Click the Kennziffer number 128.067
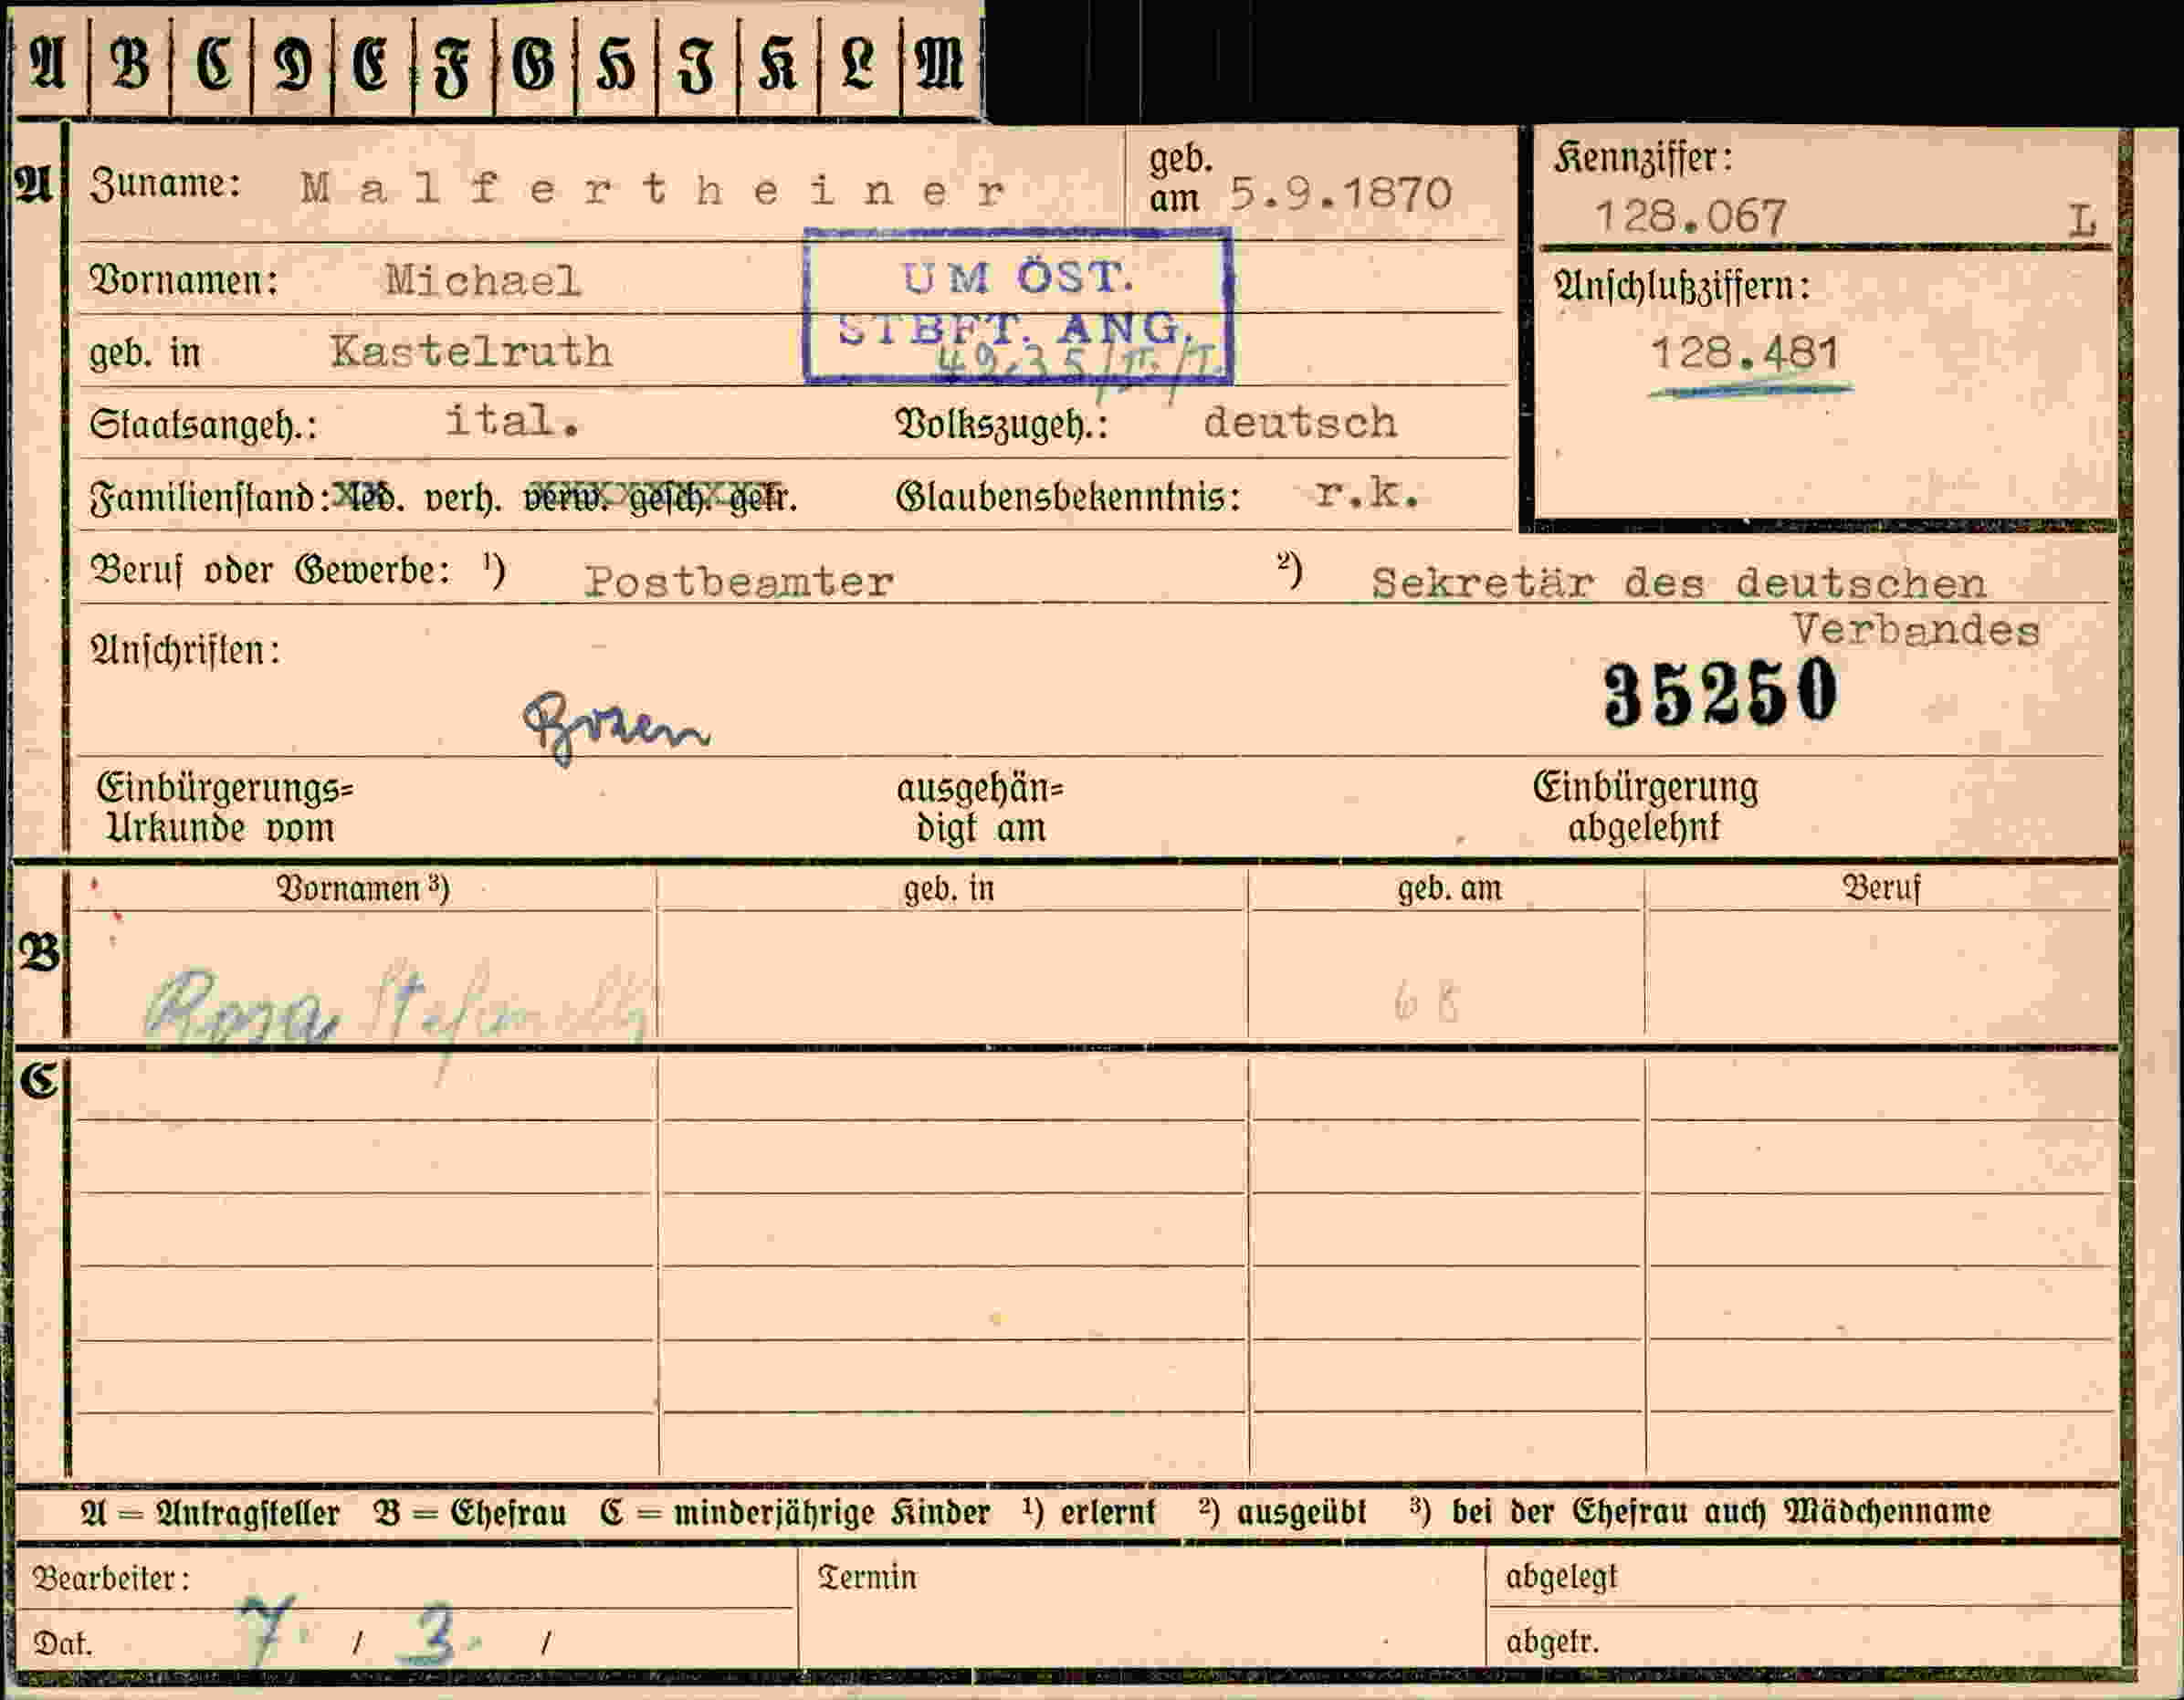2184x1700 pixels. coord(1690,217)
